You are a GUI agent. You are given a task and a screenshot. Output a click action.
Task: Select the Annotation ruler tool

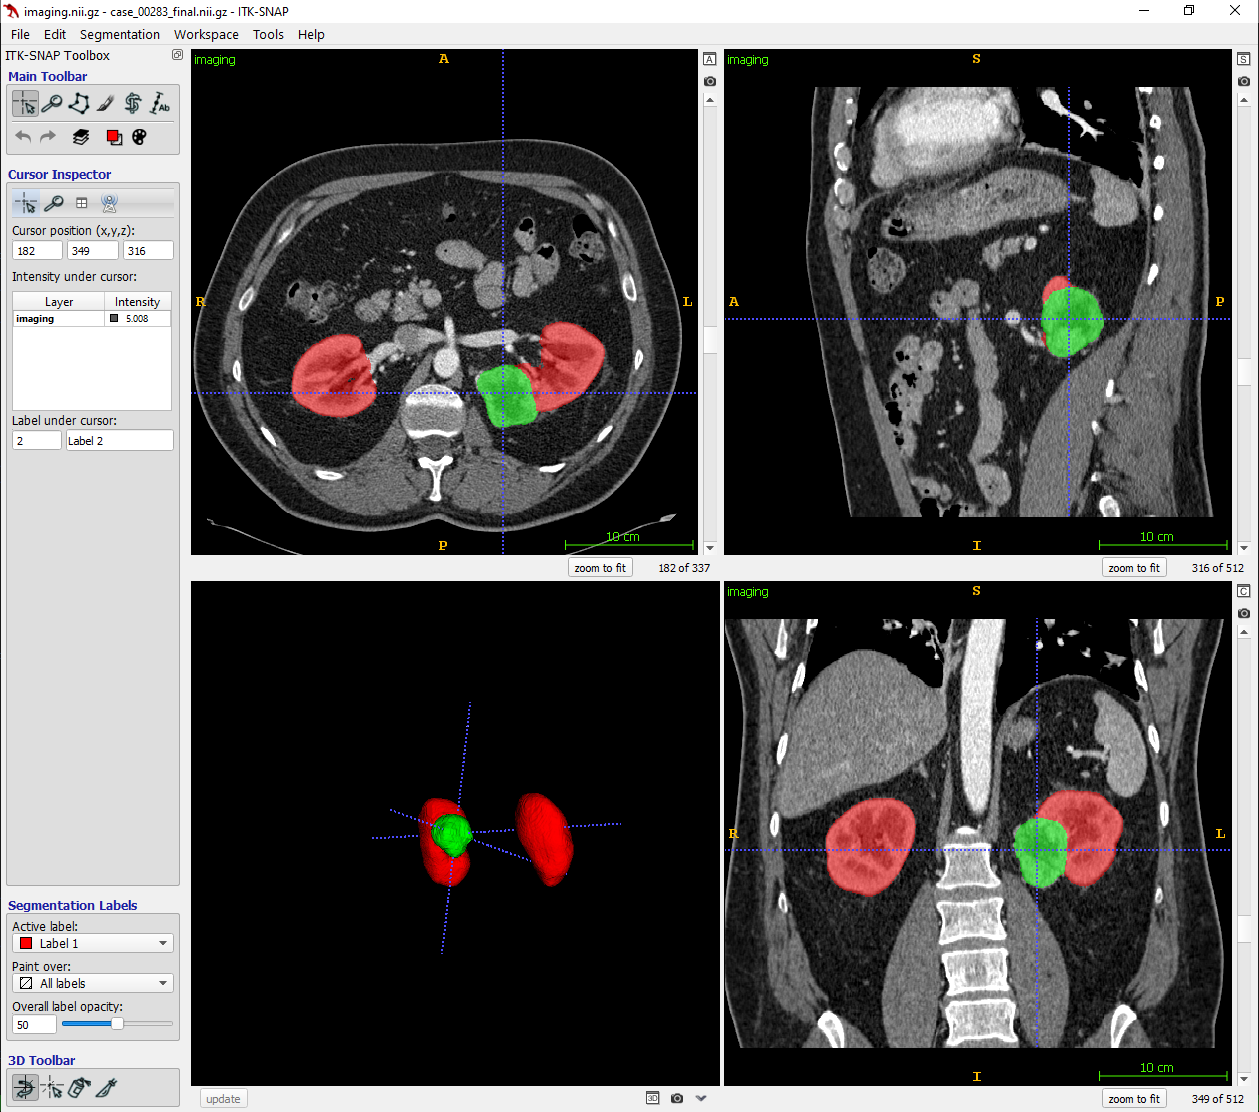160,103
